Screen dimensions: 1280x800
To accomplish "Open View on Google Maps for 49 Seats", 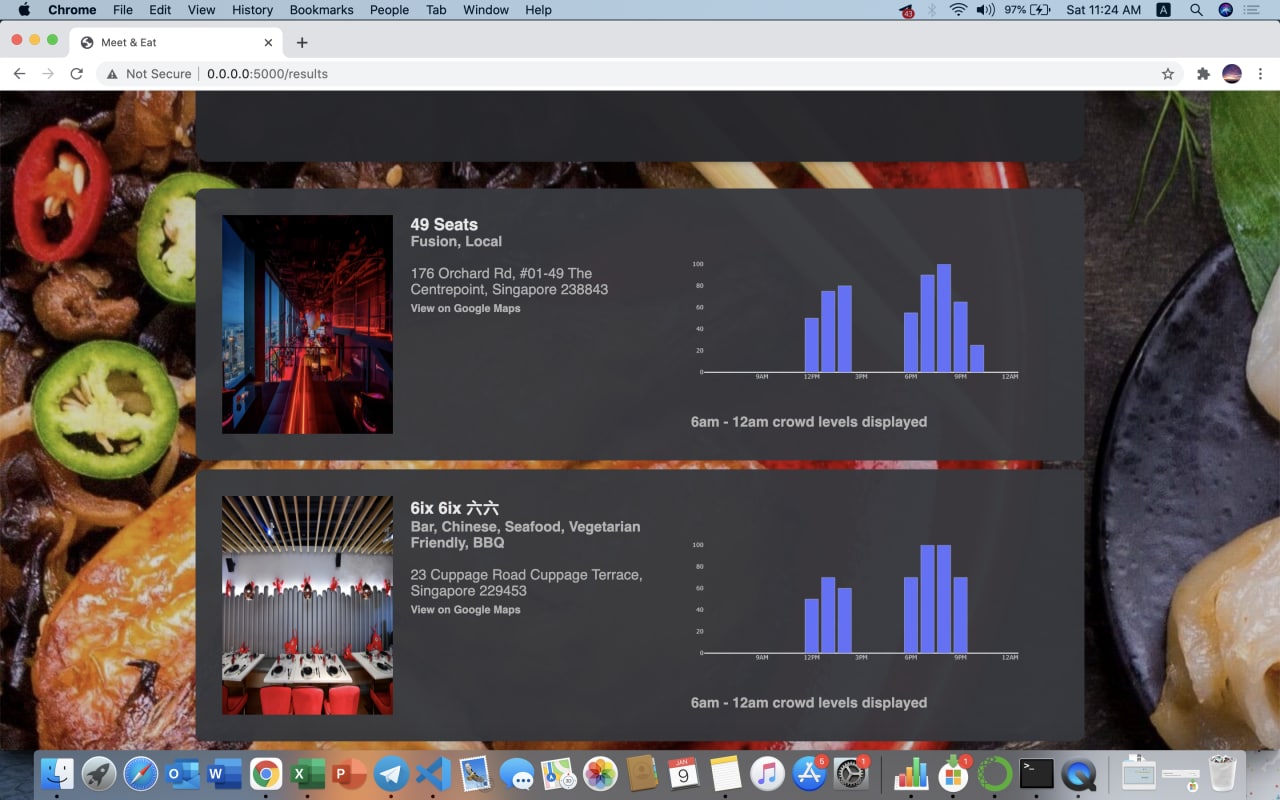I will (x=465, y=308).
